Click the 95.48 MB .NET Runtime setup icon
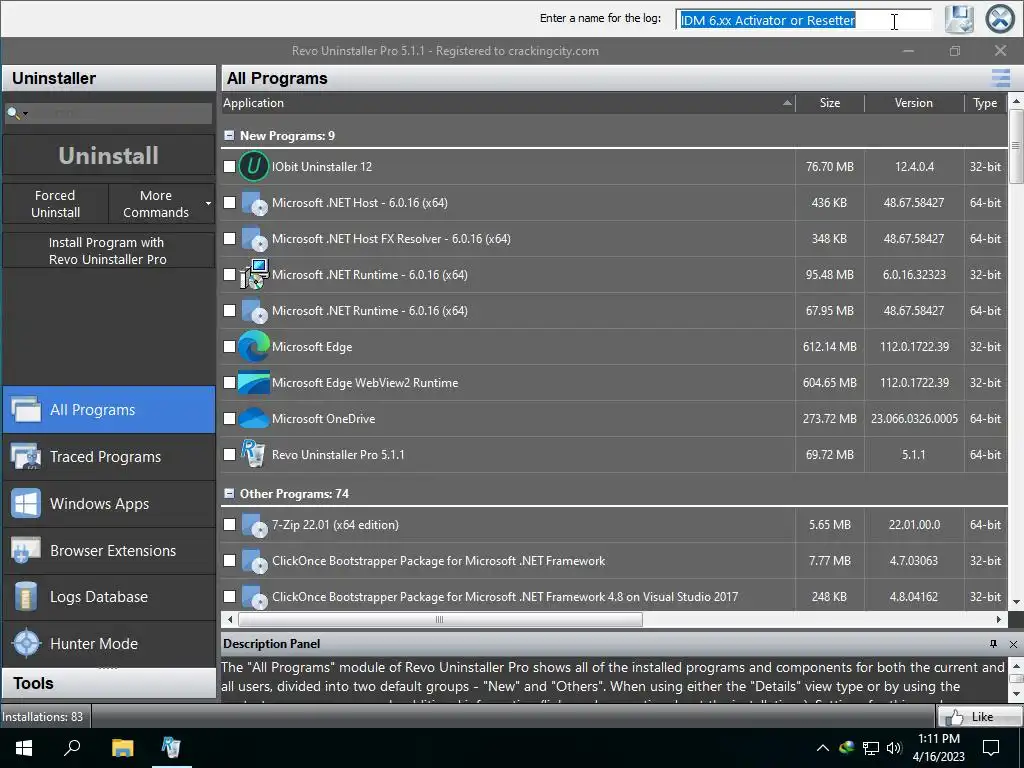The image size is (1024, 768). tap(254, 274)
